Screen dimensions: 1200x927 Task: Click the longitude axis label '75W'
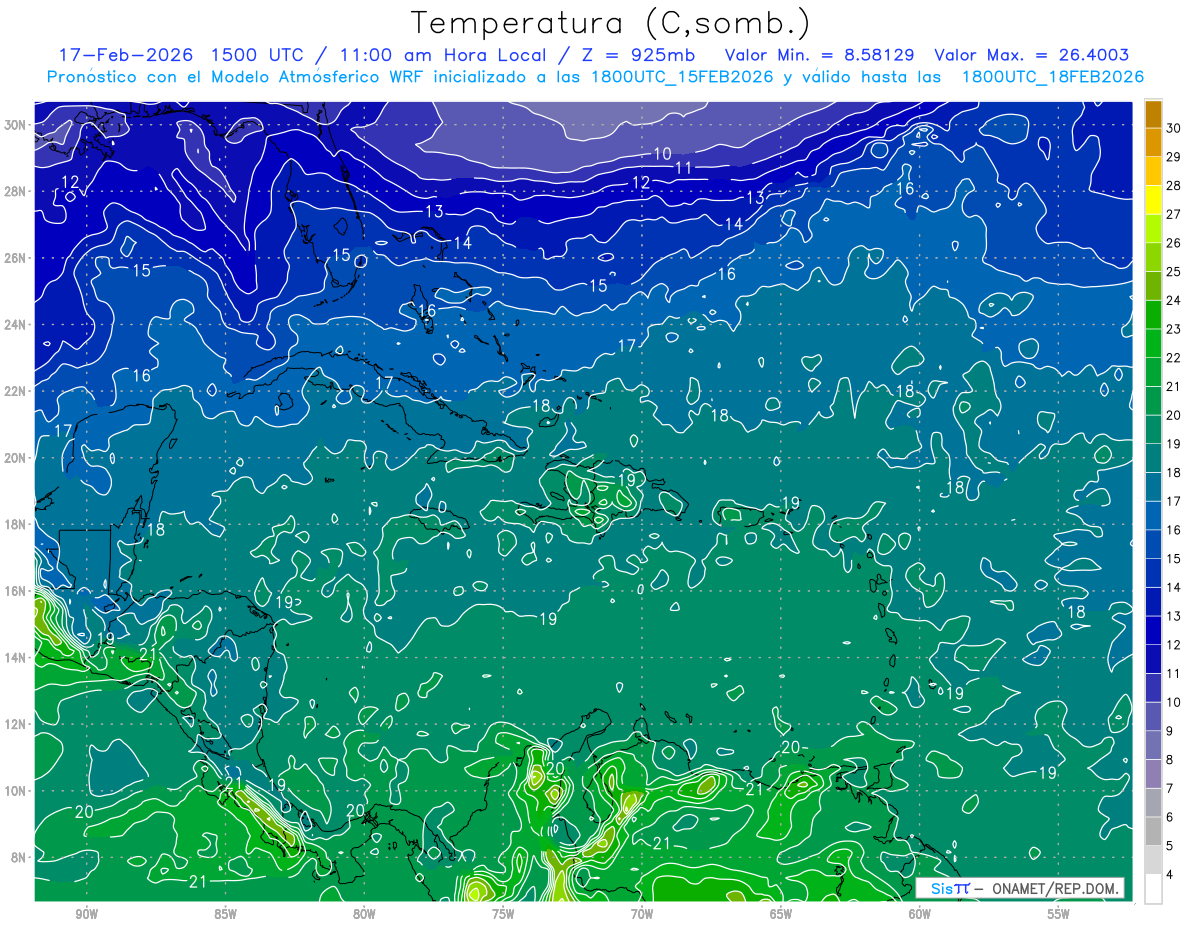[x=503, y=914]
